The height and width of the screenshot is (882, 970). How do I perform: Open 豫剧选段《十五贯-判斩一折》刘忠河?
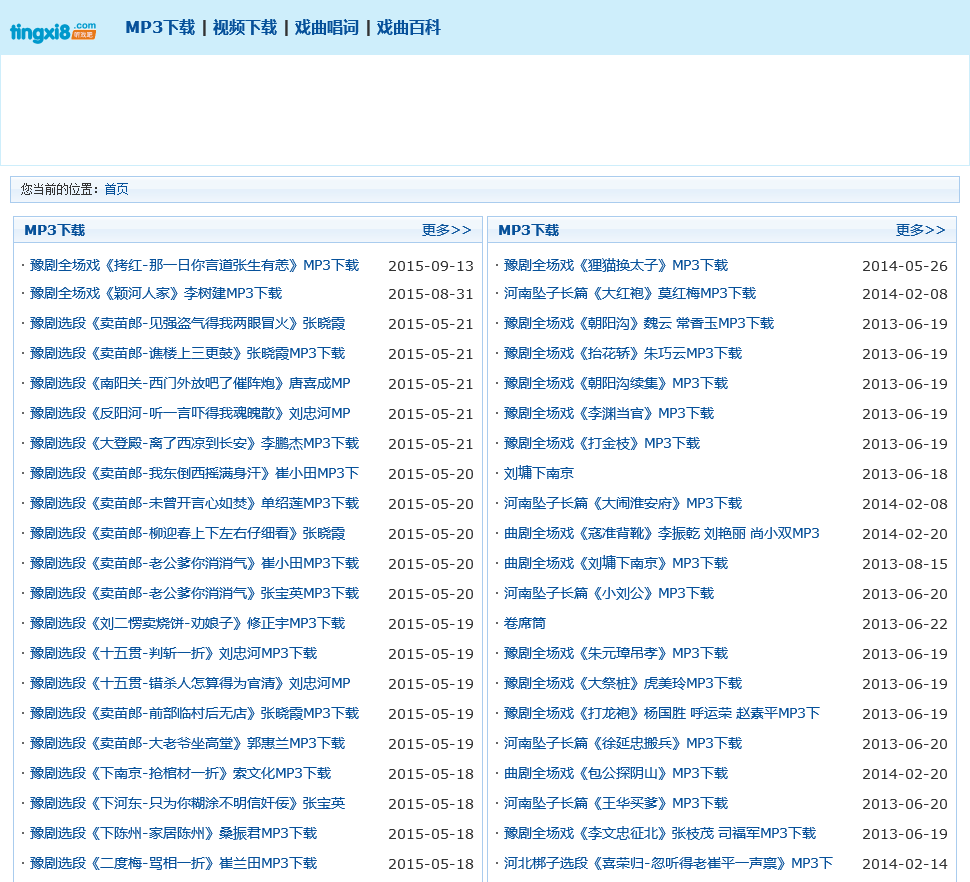173,653
